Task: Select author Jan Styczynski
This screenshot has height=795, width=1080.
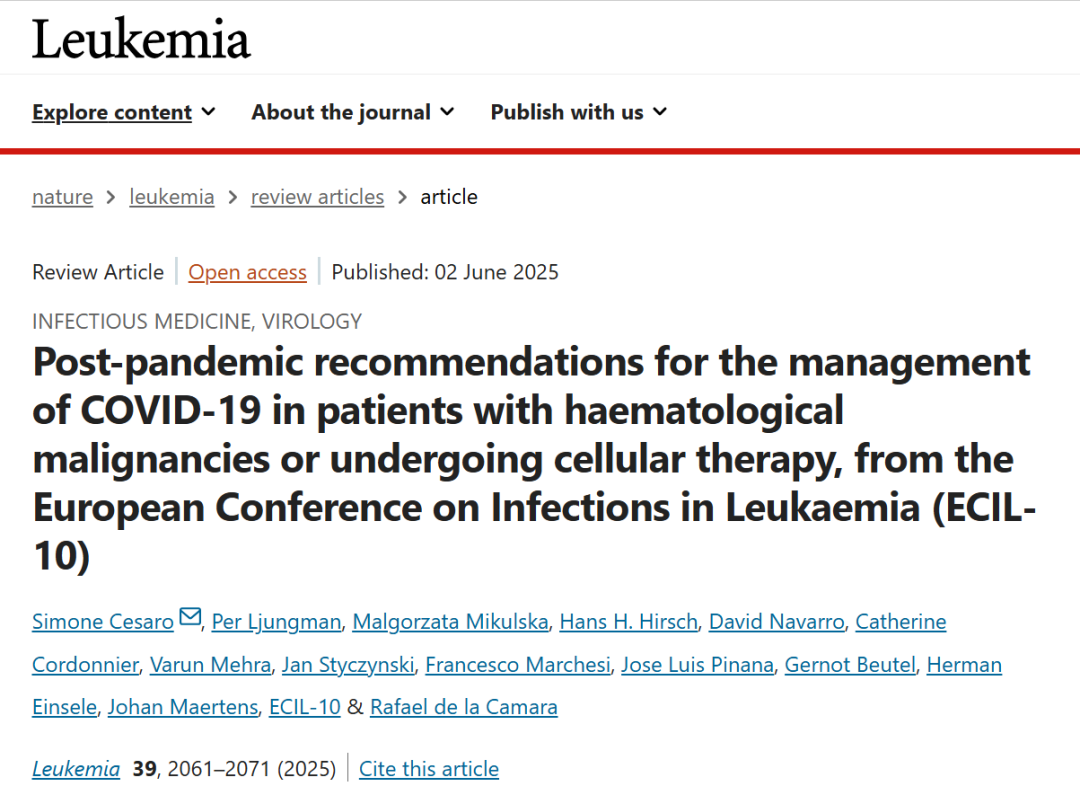Action: point(349,665)
